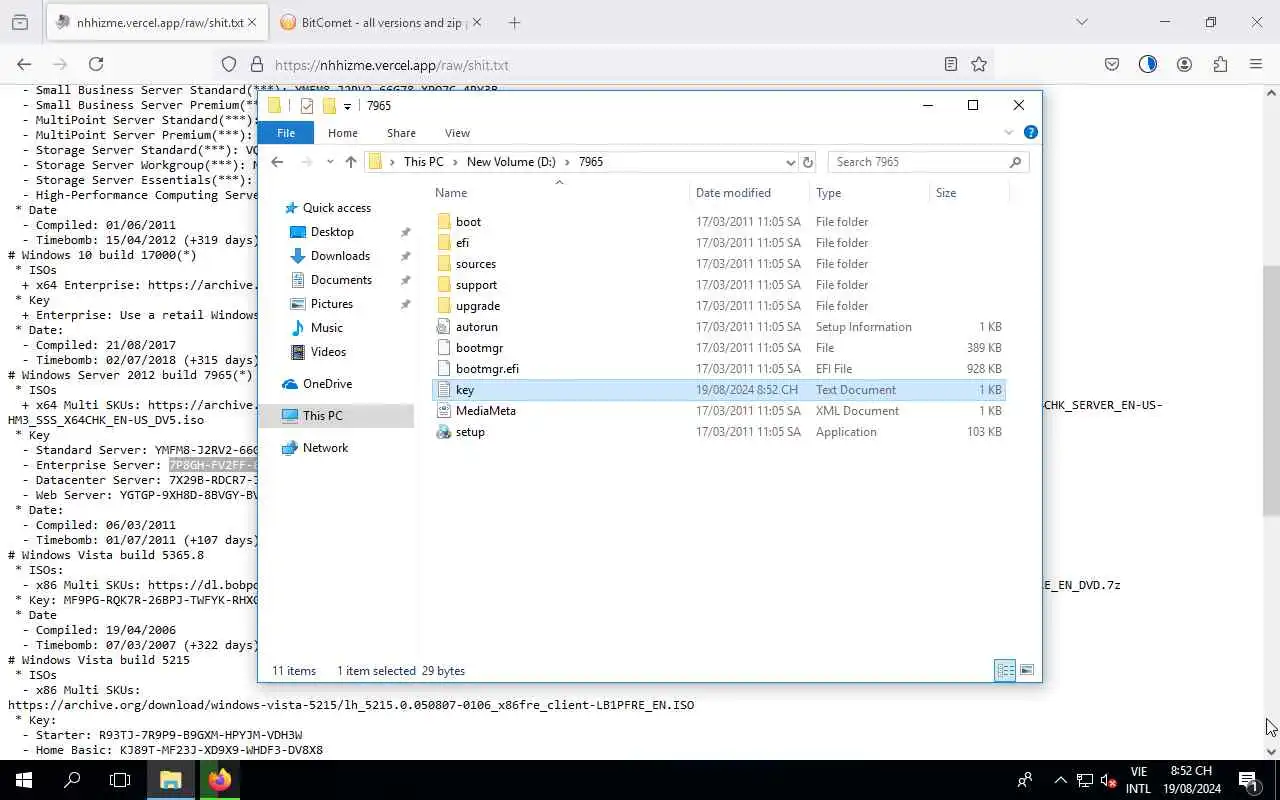The width and height of the screenshot is (1280, 800).
Task: Select Network in navigation pane
Action: pos(325,448)
